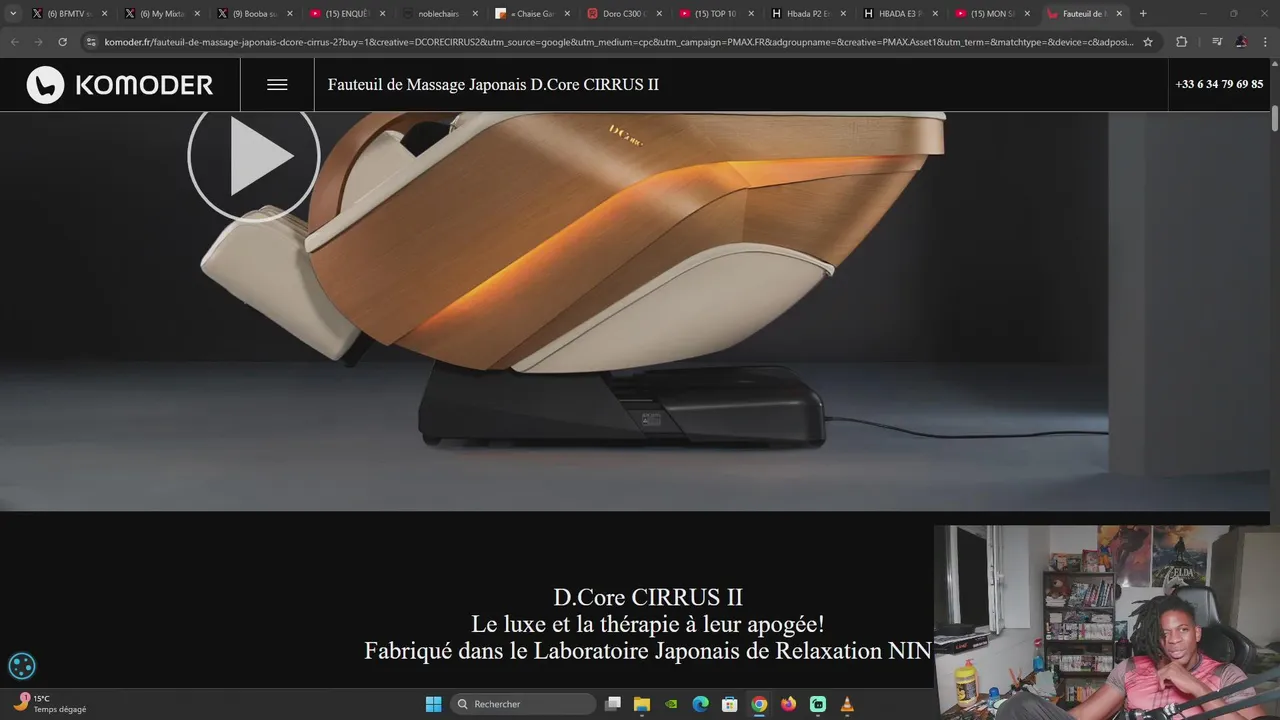Open a new browser tab
Screen dimensions: 1280x720
click(x=1143, y=14)
